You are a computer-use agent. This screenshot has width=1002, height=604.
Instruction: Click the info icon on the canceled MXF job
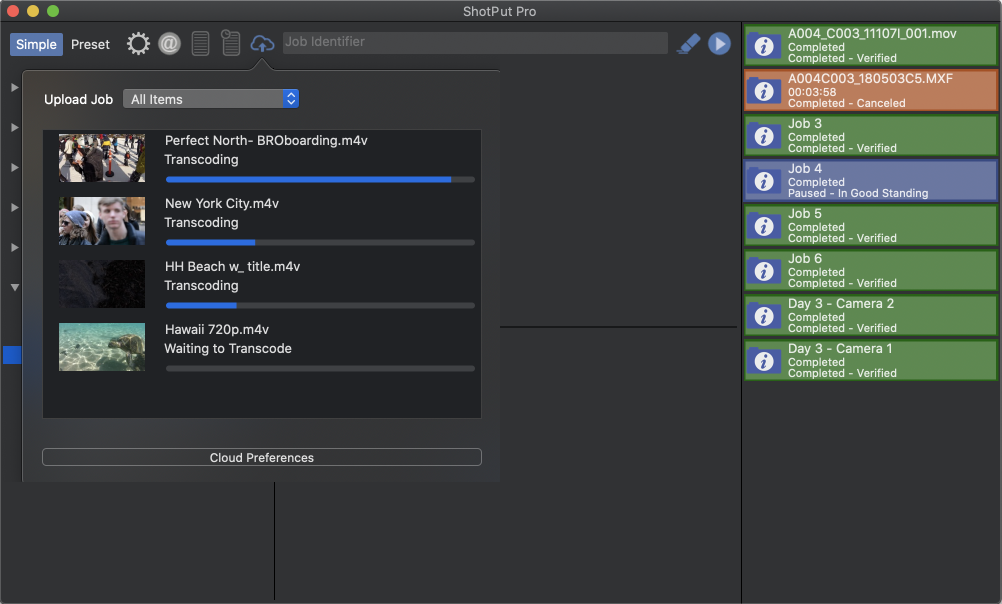pos(764,90)
